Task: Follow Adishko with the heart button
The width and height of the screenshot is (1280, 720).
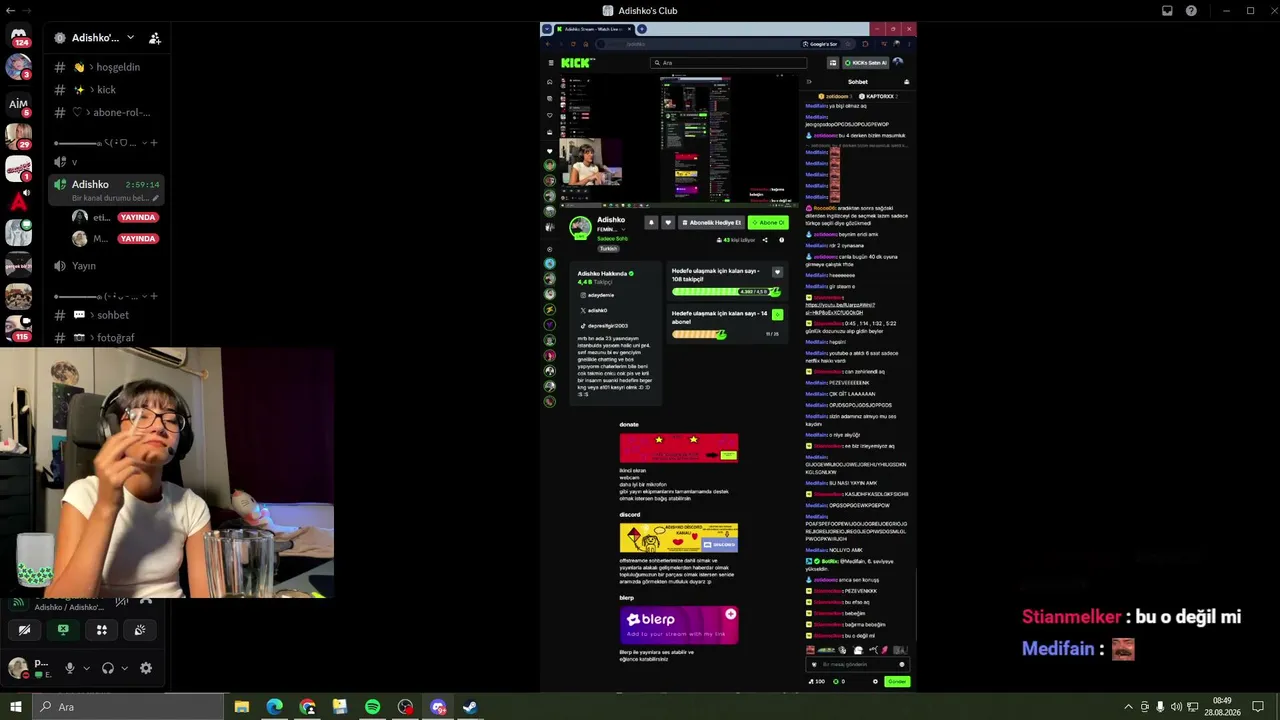Action: (x=668, y=223)
